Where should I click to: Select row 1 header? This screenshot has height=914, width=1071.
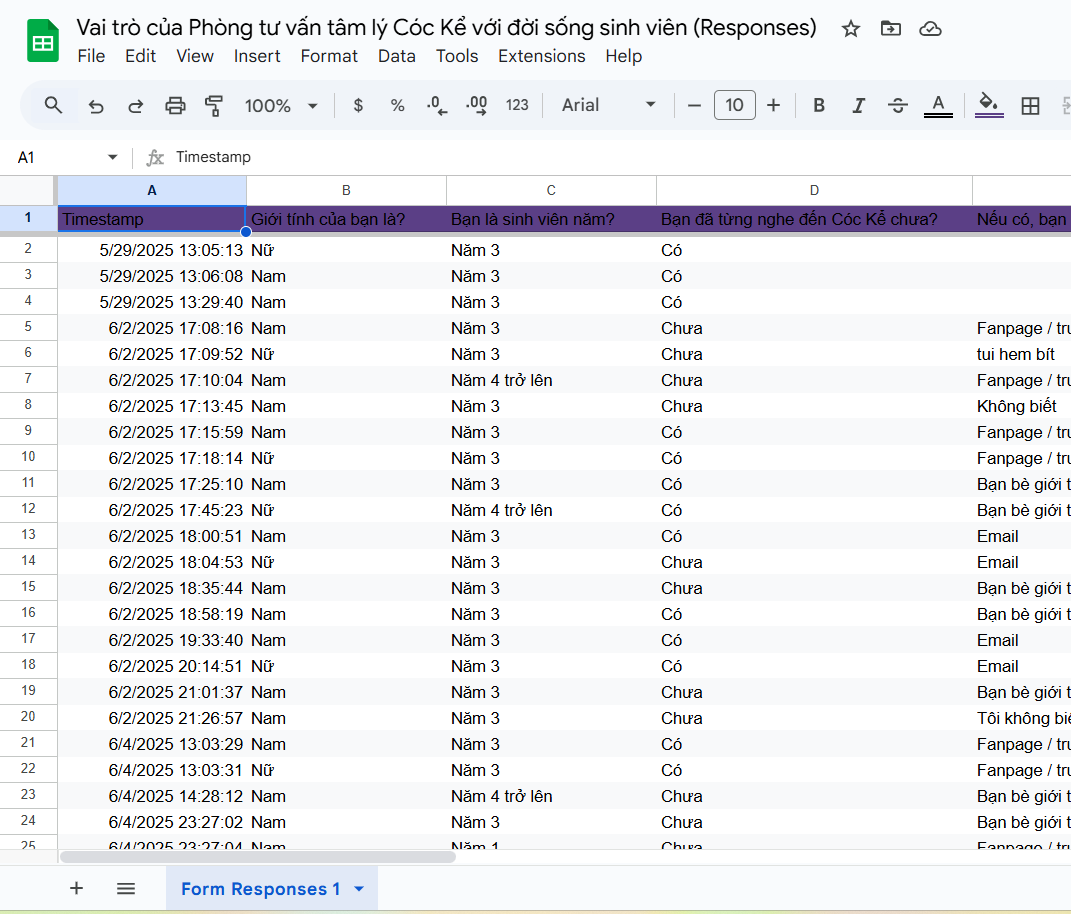pyautogui.click(x=28, y=218)
